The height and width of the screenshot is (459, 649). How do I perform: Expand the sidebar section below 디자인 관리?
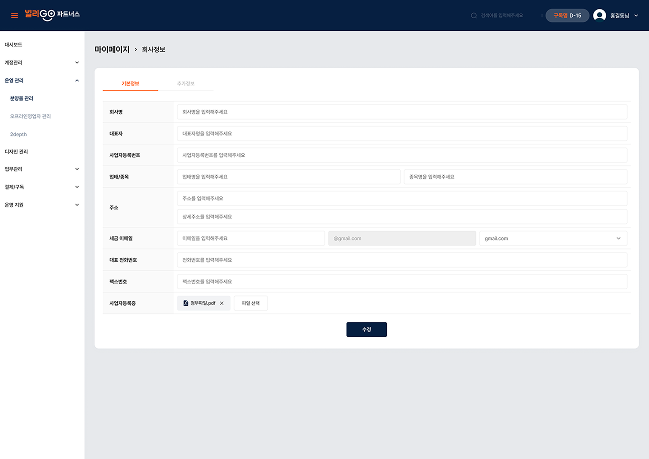pos(77,169)
